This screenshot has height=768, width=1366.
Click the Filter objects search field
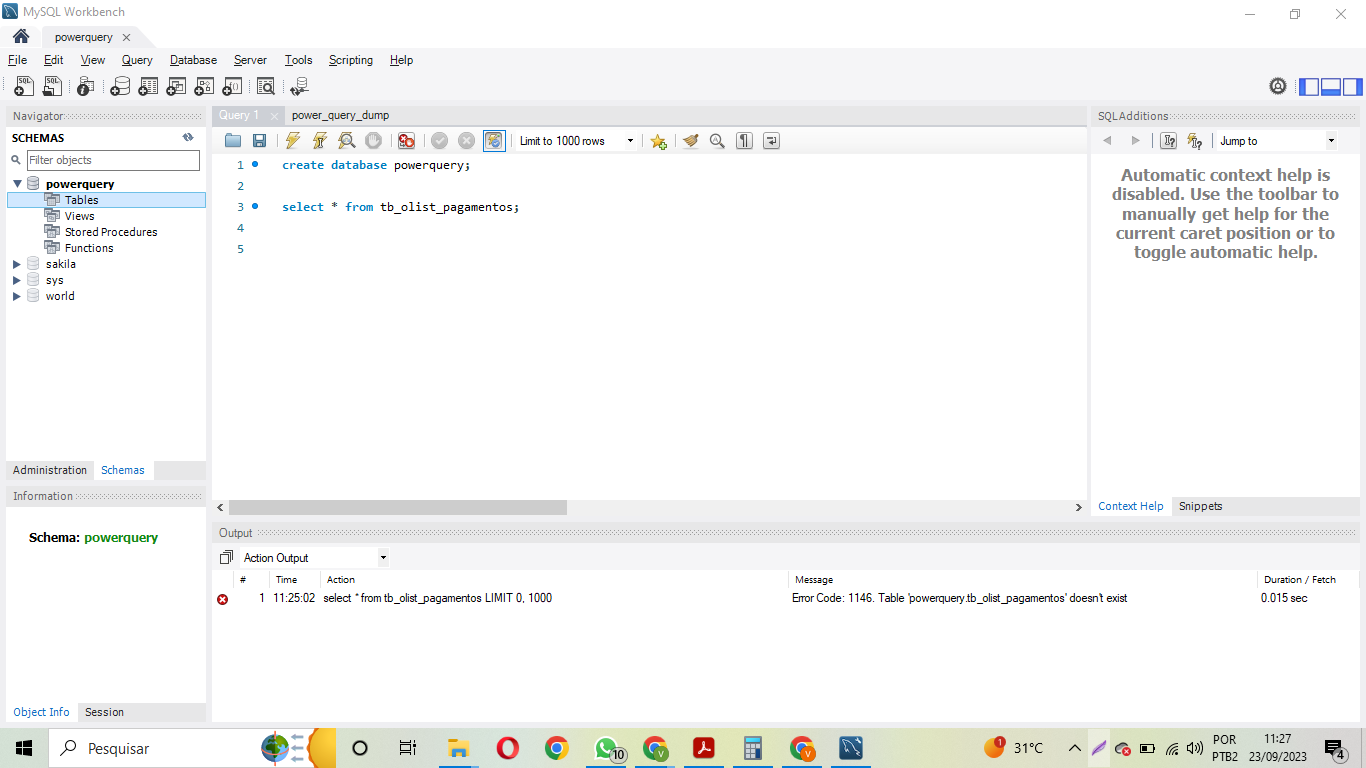[x=113, y=160]
